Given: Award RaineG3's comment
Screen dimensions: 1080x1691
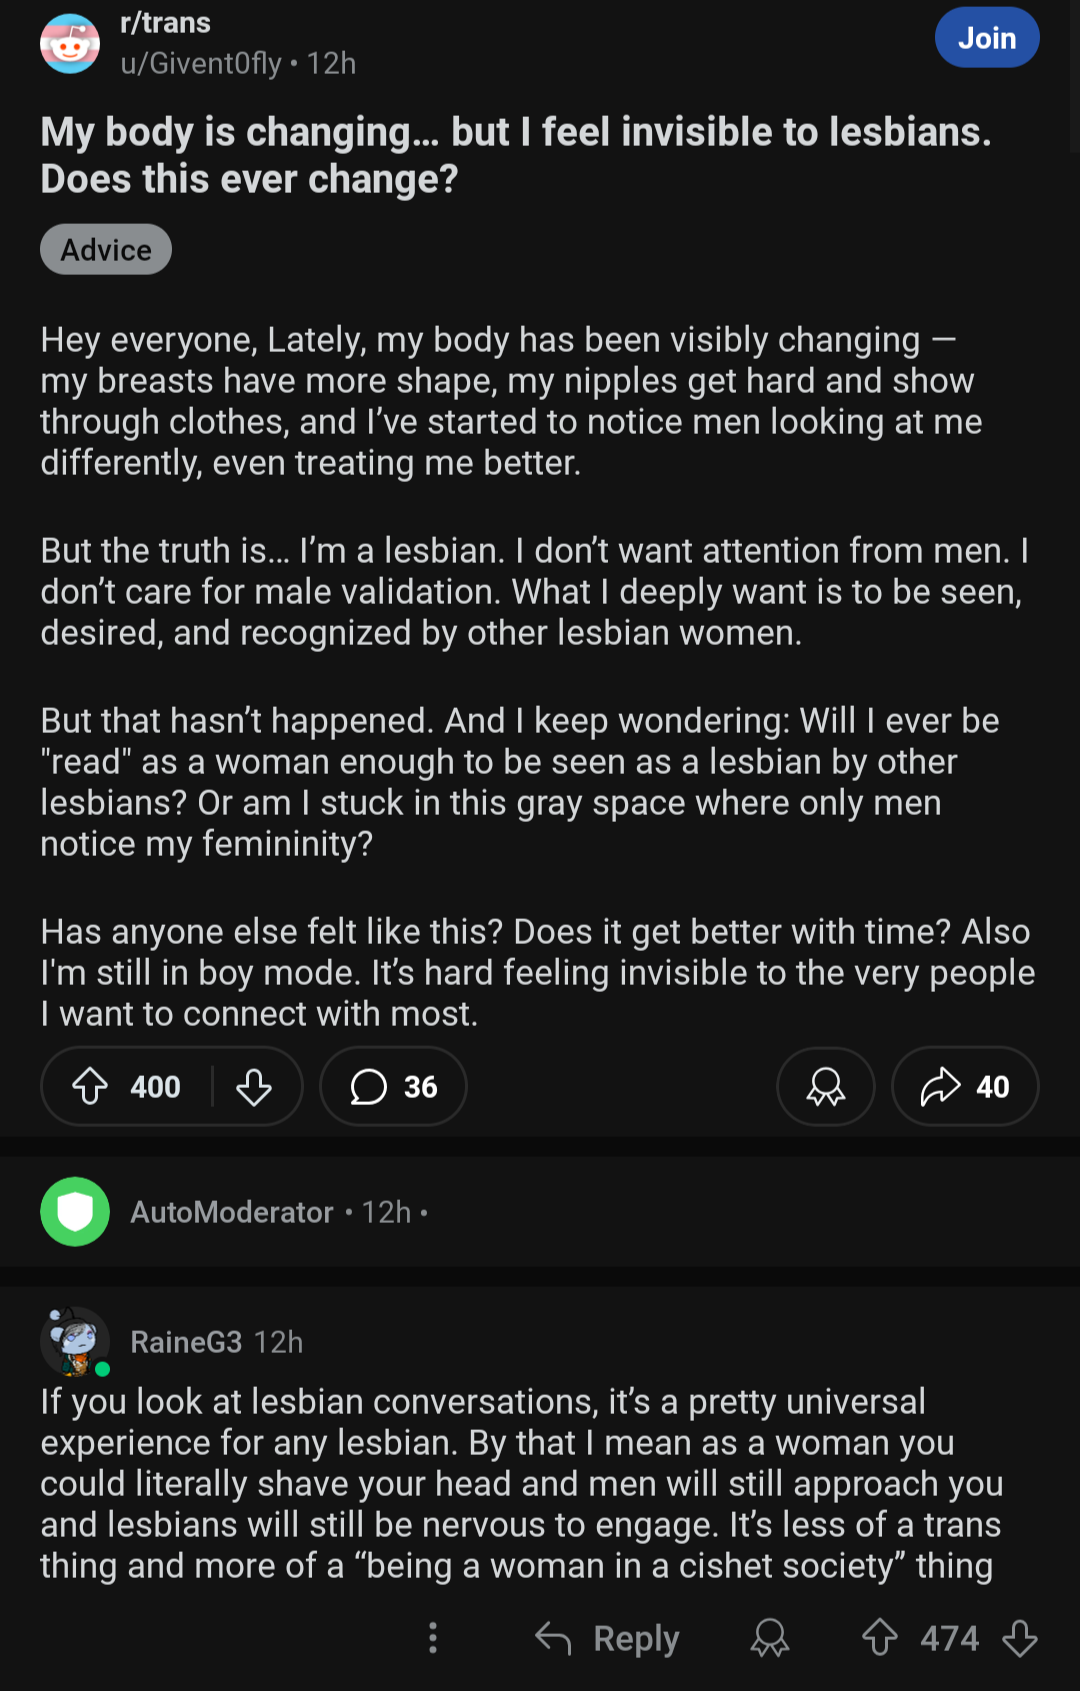Looking at the screenshot, I should (x=770, y=1638).
